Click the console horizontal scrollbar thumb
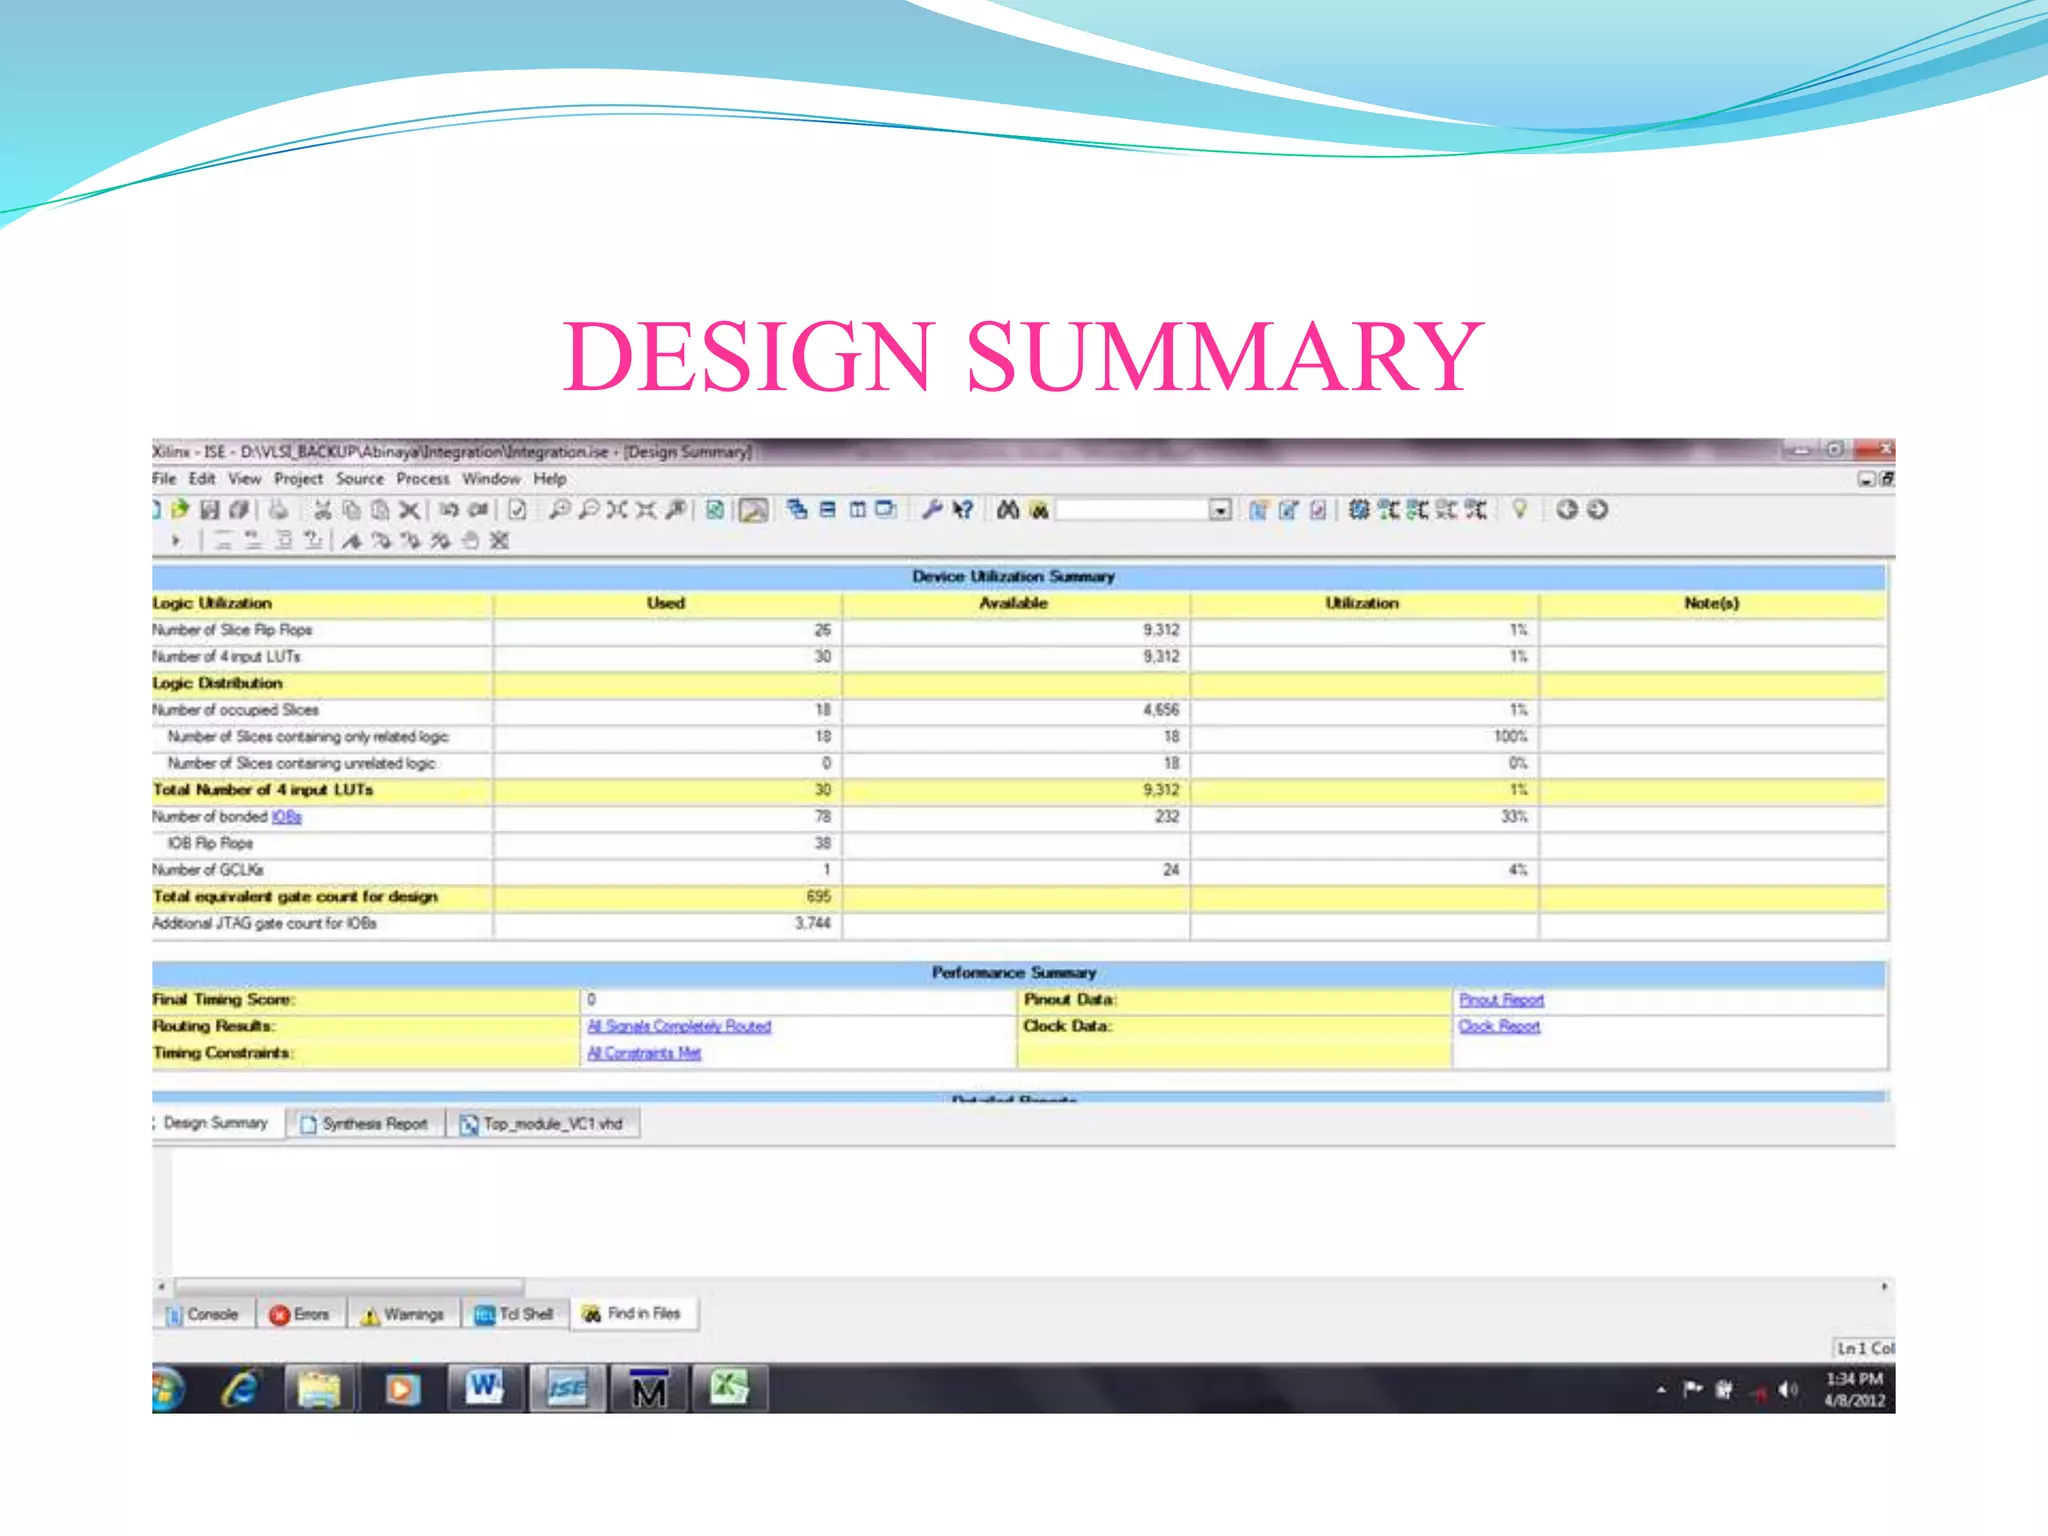Screen dimensions: 2048x1536 tap(349, 1286)
